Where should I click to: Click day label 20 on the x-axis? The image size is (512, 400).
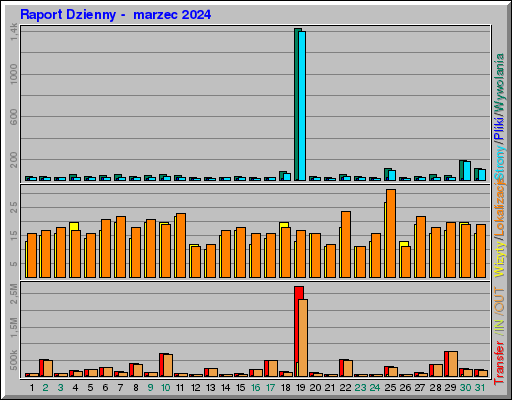(x=315, y=388)
